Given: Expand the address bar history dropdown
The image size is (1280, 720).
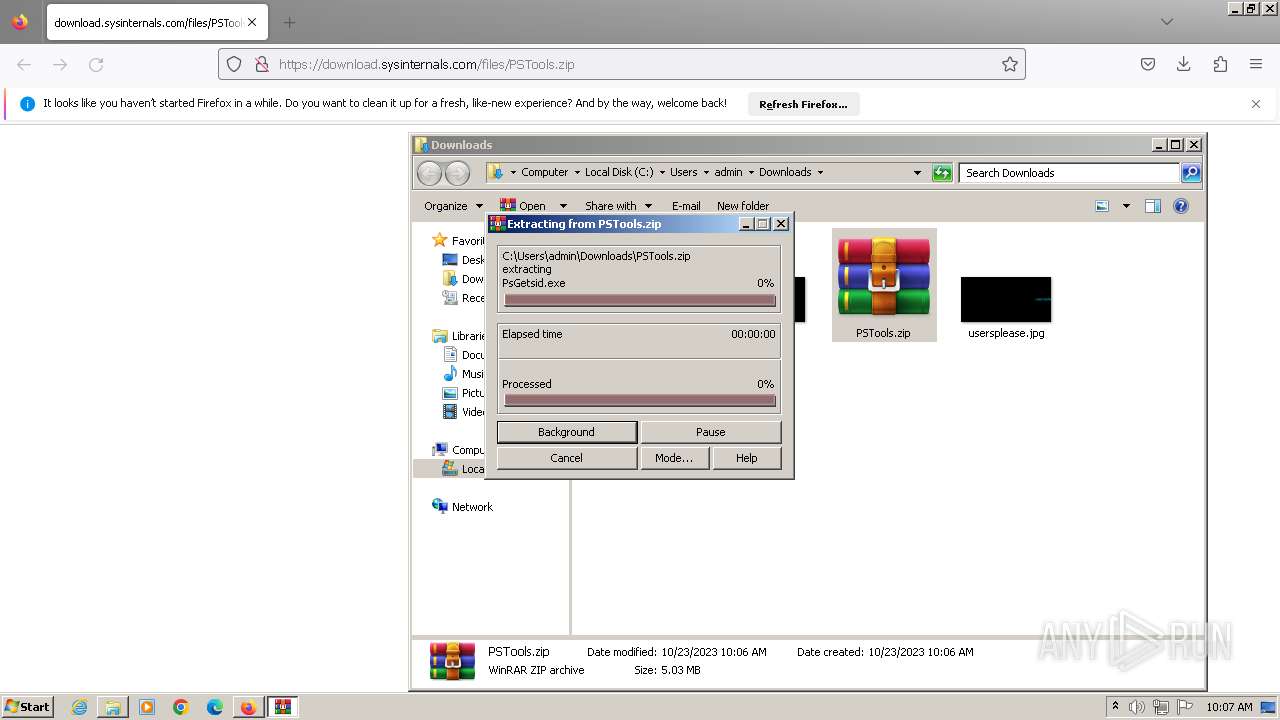Looking at the screenshot, I should 917,173.
